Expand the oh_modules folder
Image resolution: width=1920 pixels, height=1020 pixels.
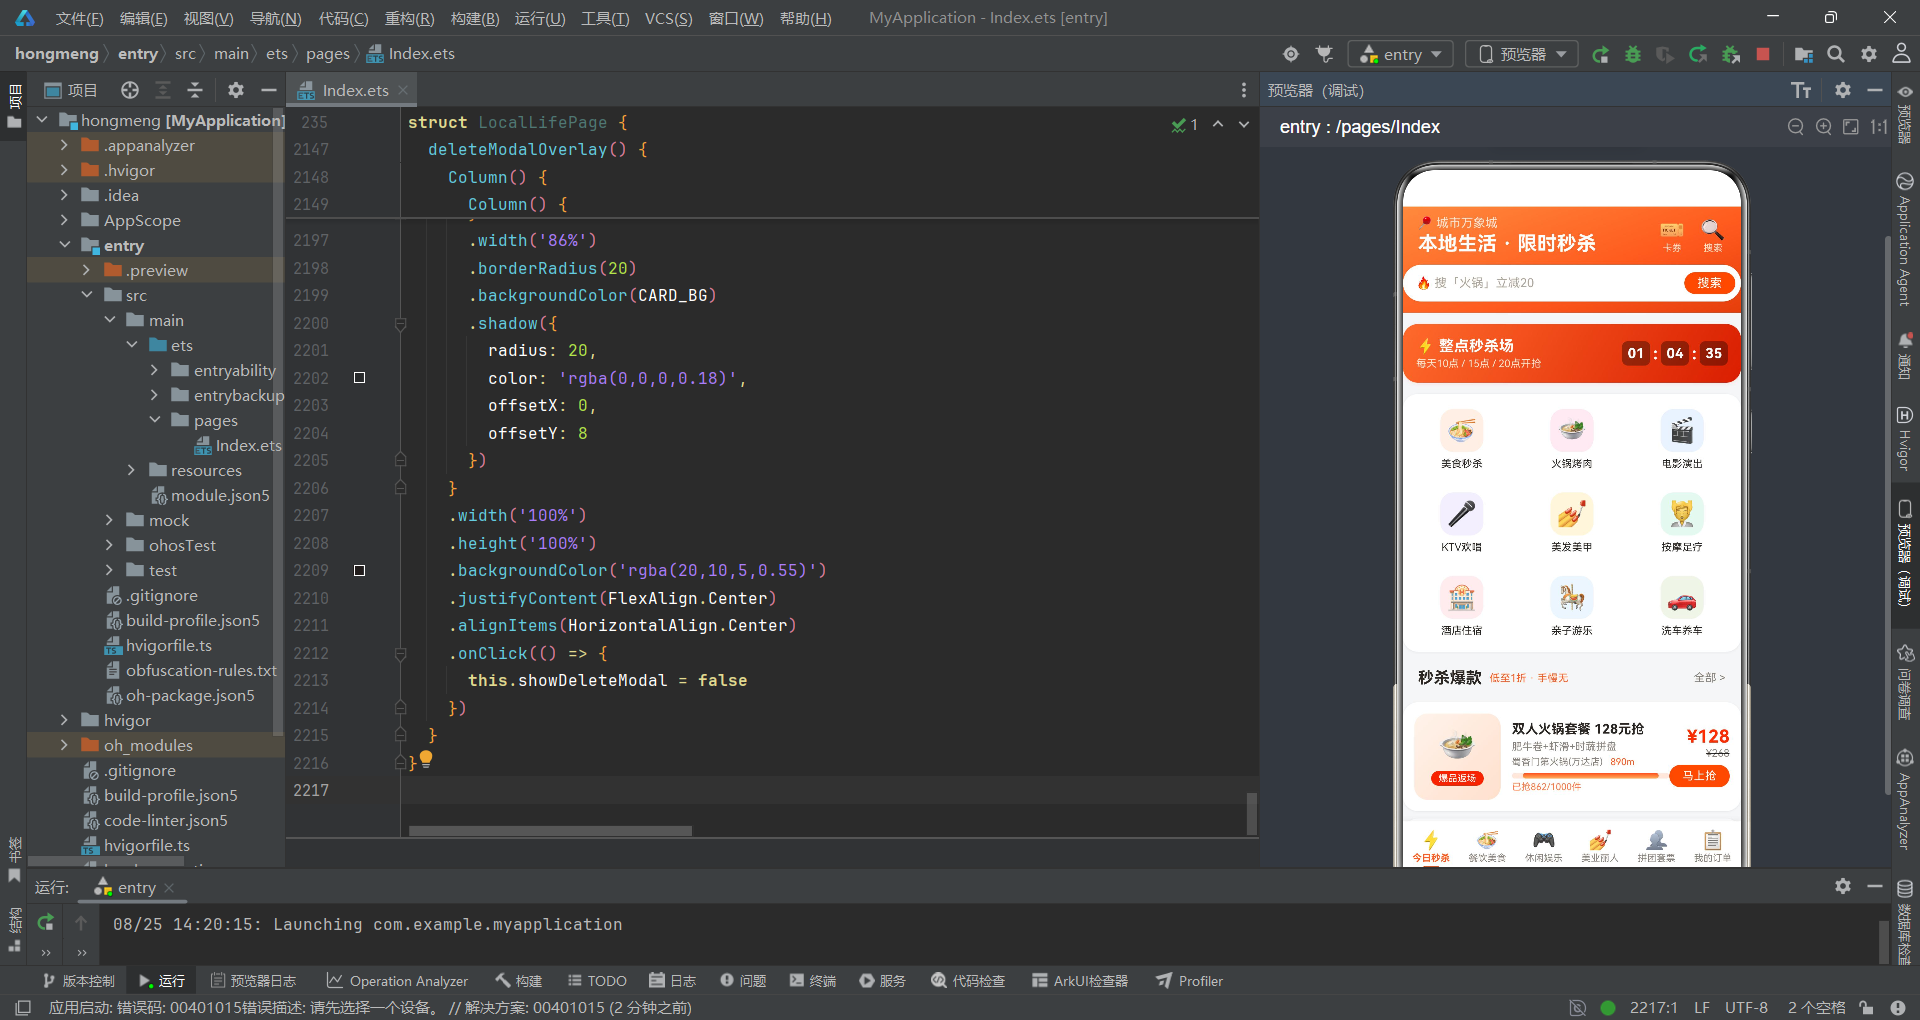tap(64, 745)
